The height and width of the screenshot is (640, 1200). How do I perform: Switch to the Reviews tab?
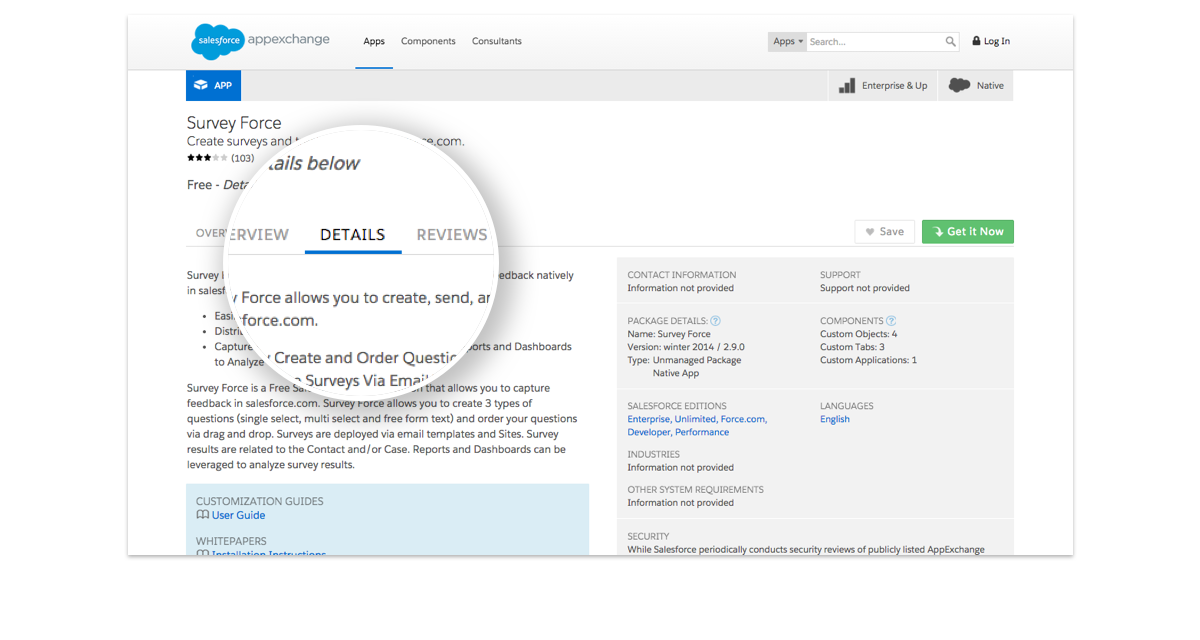tap(452, 235)
